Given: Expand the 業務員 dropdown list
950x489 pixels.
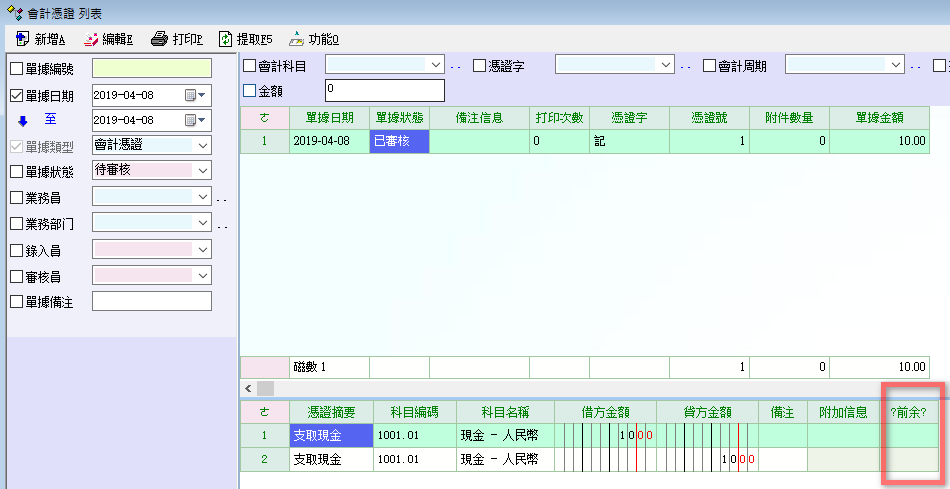Looking at the screenshot, I should (203, 197).
